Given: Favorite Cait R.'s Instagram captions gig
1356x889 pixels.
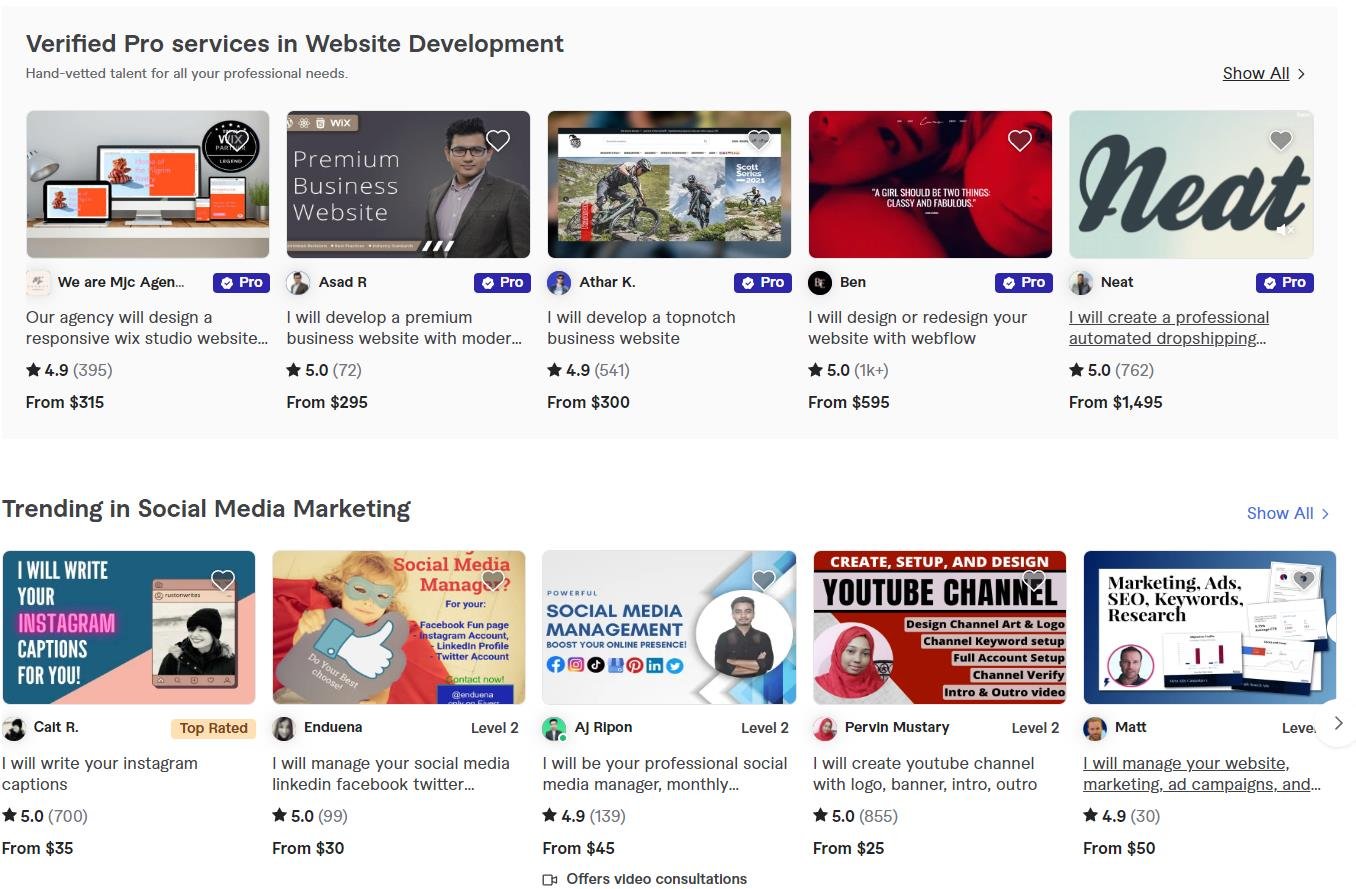Looking at the screenshot, I should pos(223,580).
